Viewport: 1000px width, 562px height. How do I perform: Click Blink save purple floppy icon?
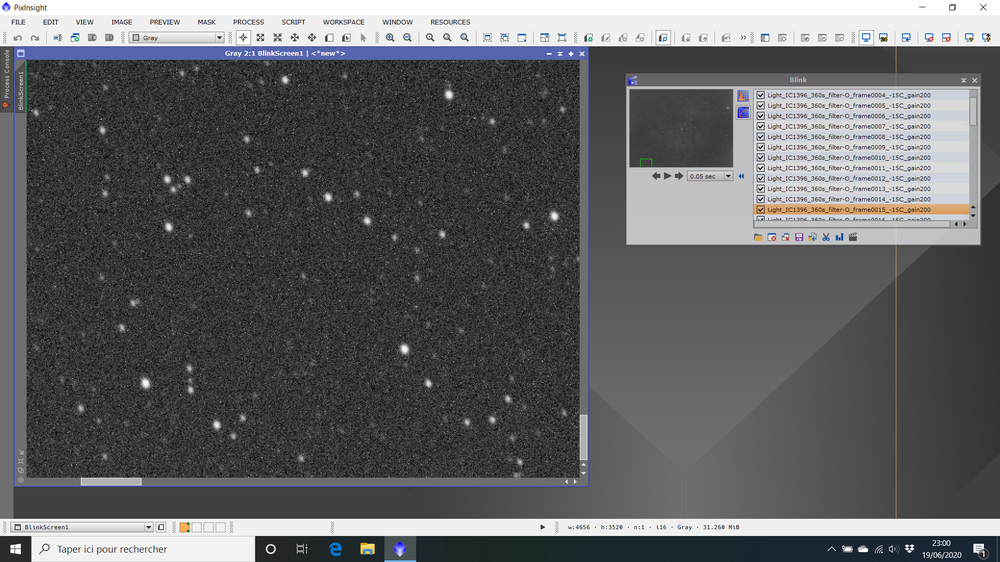(x=798, y=237)
